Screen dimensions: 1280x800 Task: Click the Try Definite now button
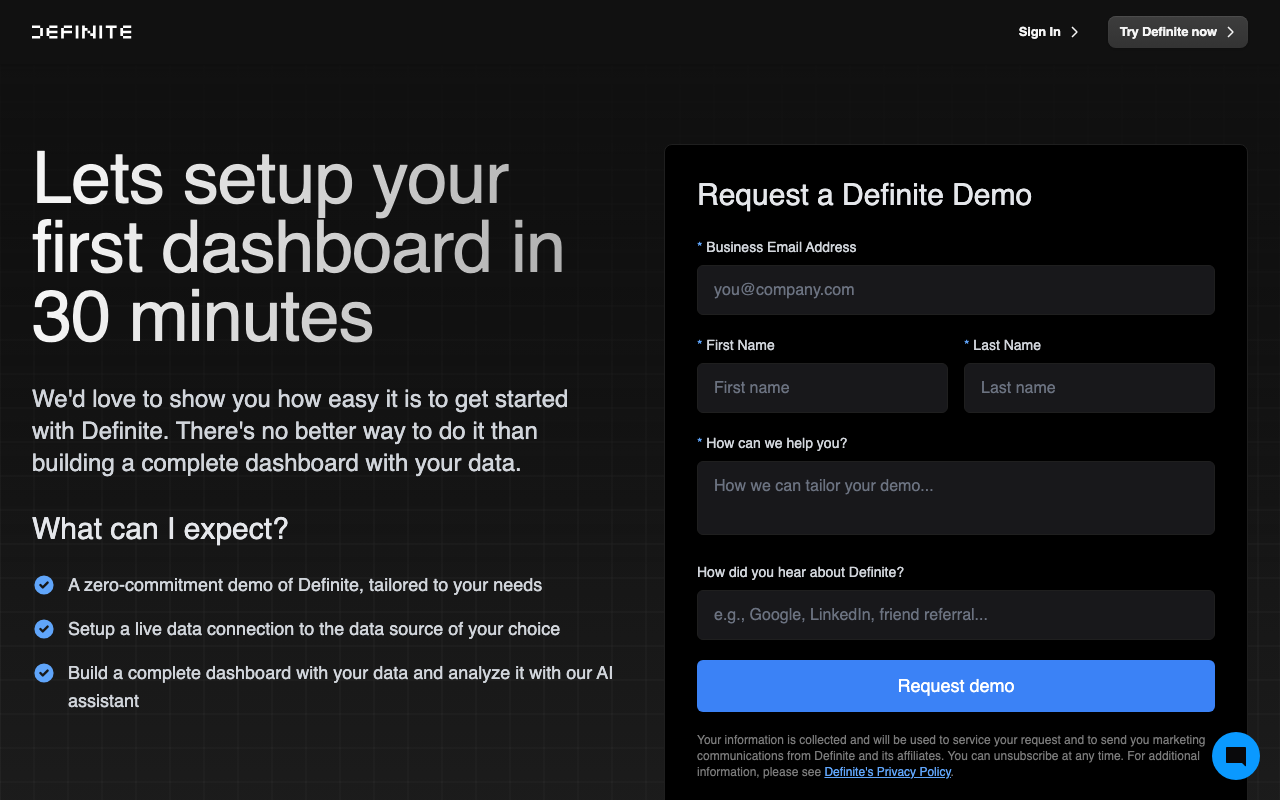coord(1178,32)
